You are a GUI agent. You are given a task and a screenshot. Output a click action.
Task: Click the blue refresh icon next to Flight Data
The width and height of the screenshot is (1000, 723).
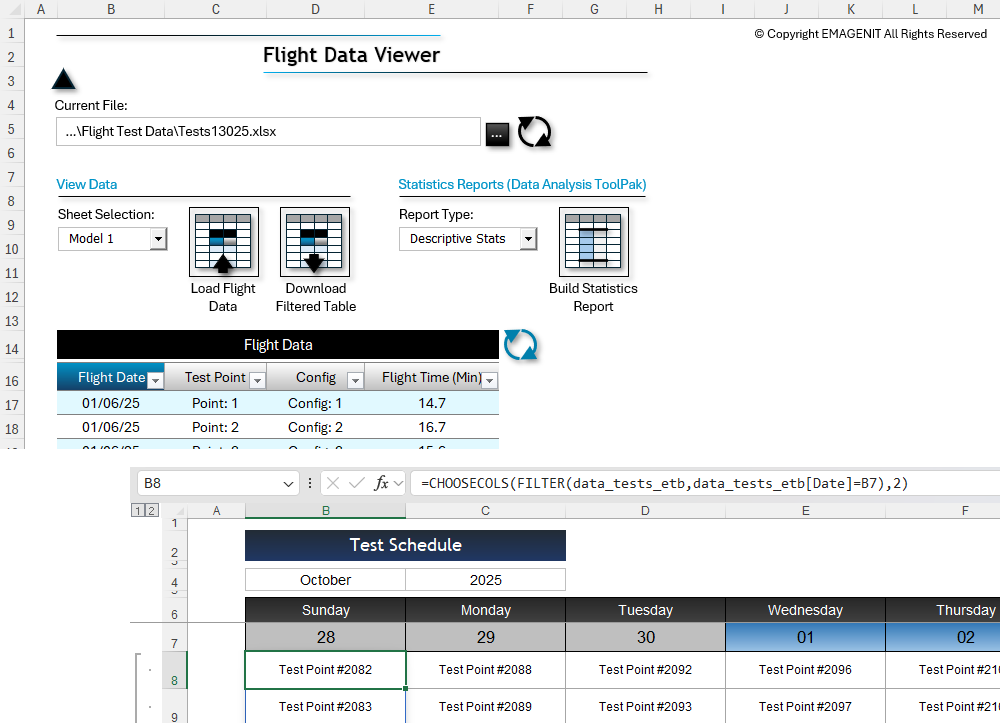tap(520, 344)
